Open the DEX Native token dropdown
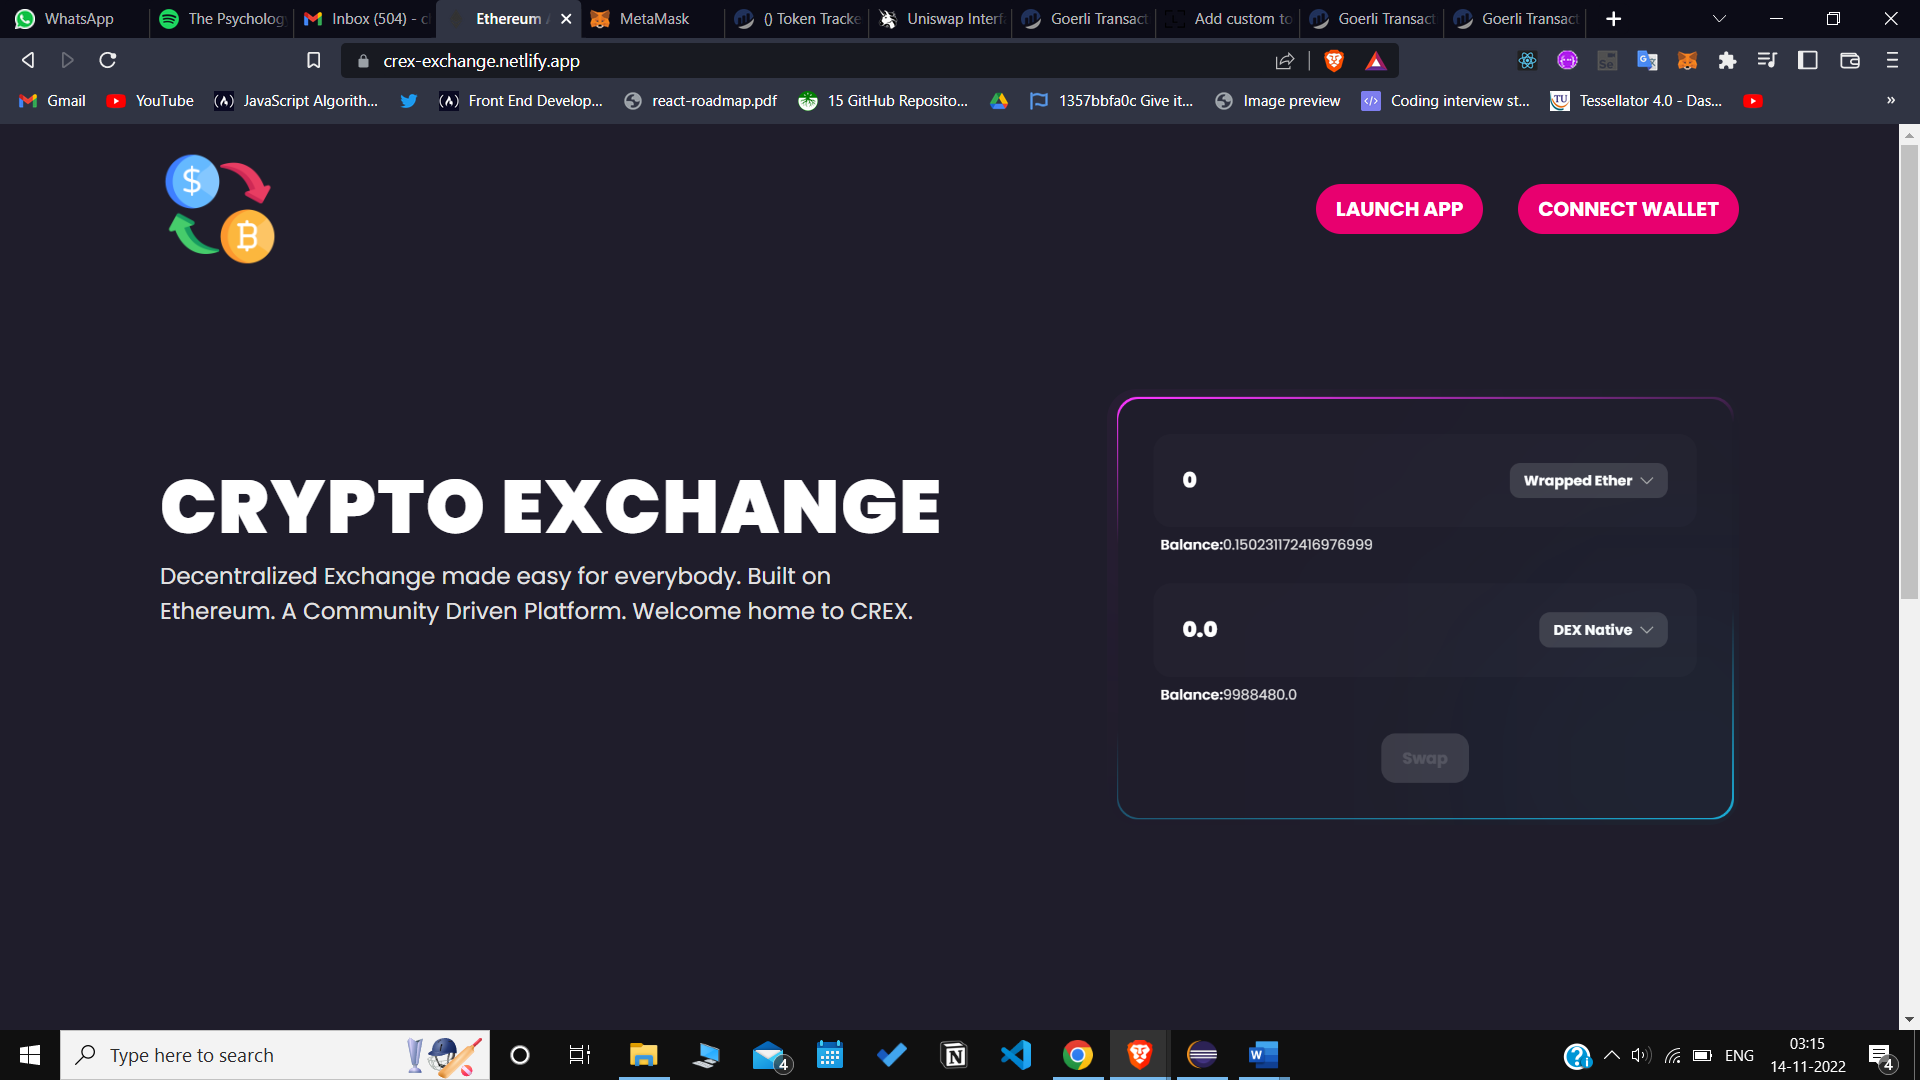1920x1080 pixels. pyautogui.click(x=1603, y=630)
